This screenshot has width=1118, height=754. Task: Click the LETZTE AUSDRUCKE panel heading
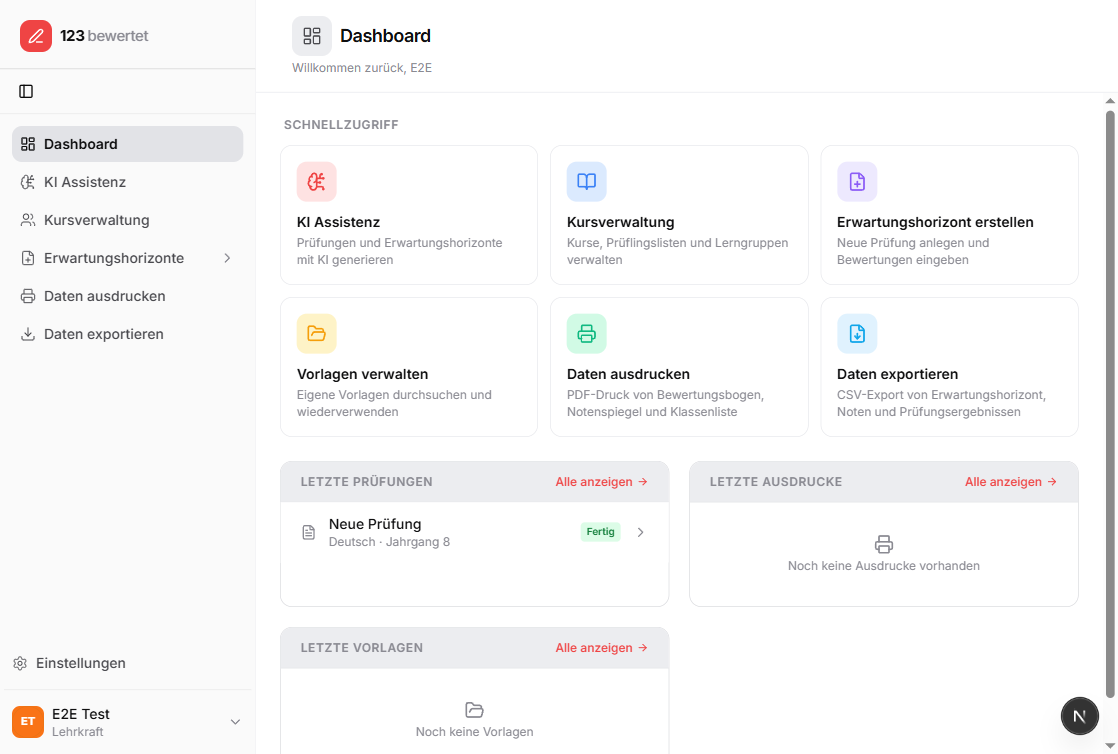point(776,482)
